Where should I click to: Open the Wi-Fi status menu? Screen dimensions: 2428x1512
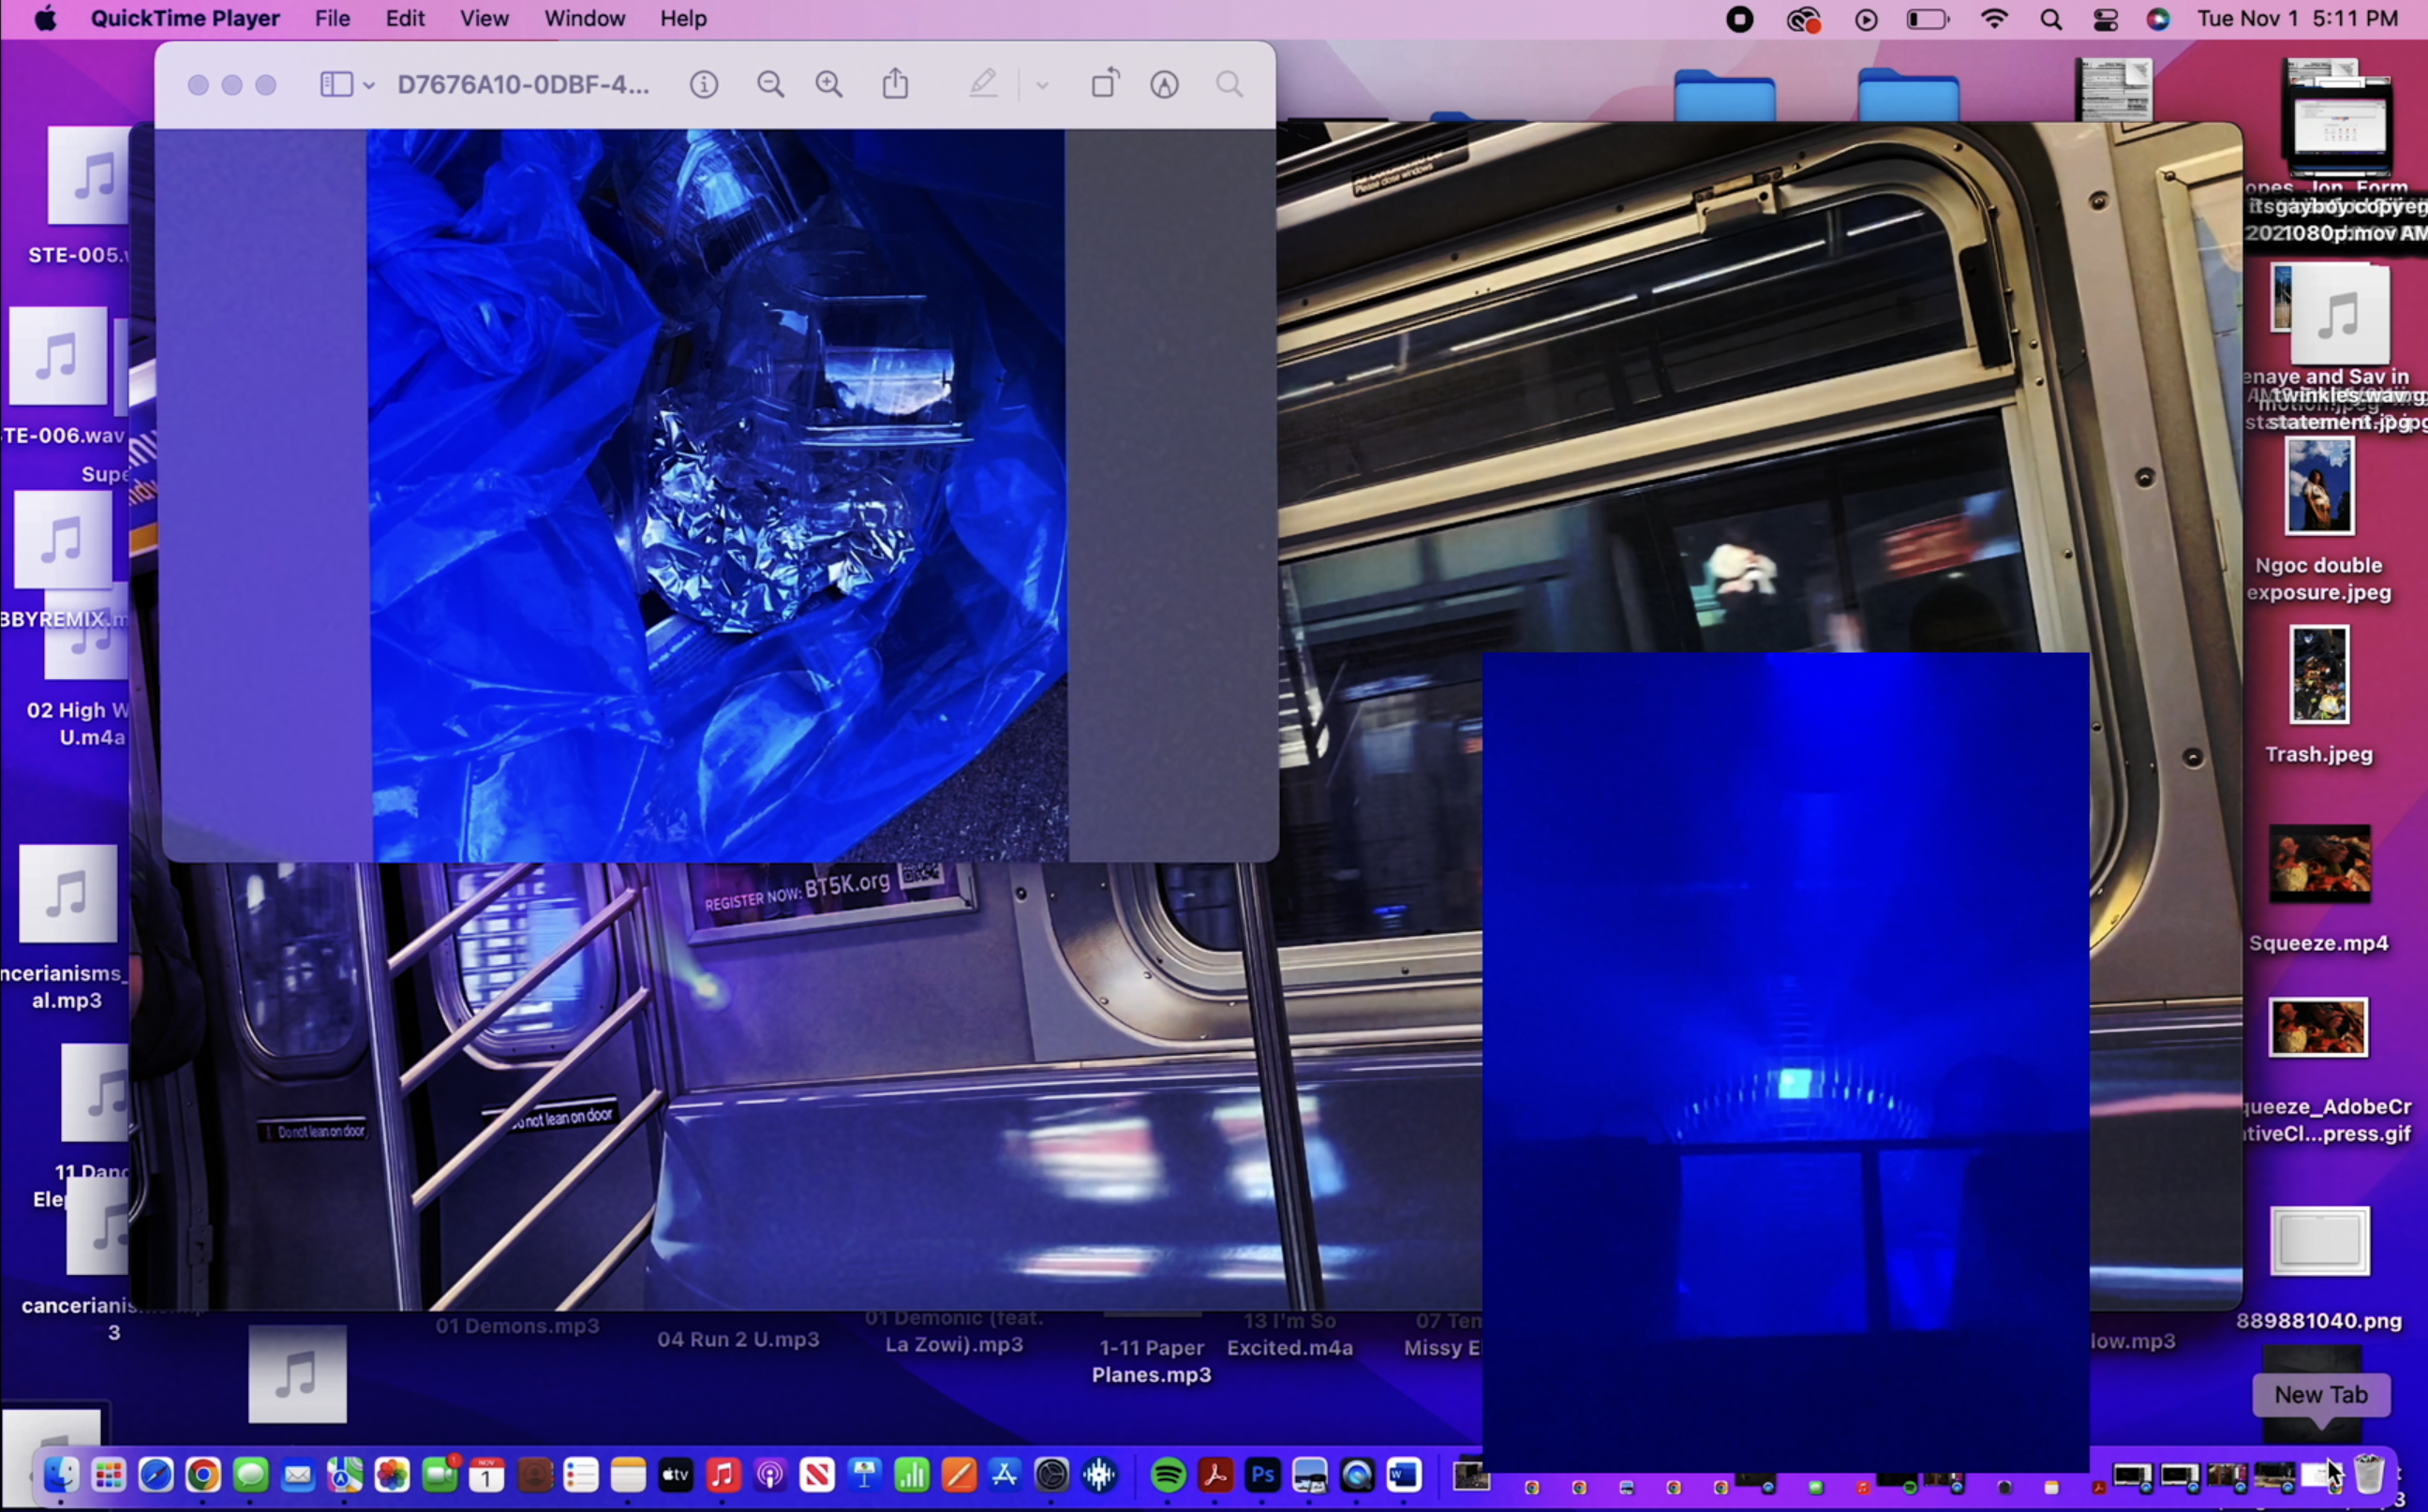(1994, 19)
